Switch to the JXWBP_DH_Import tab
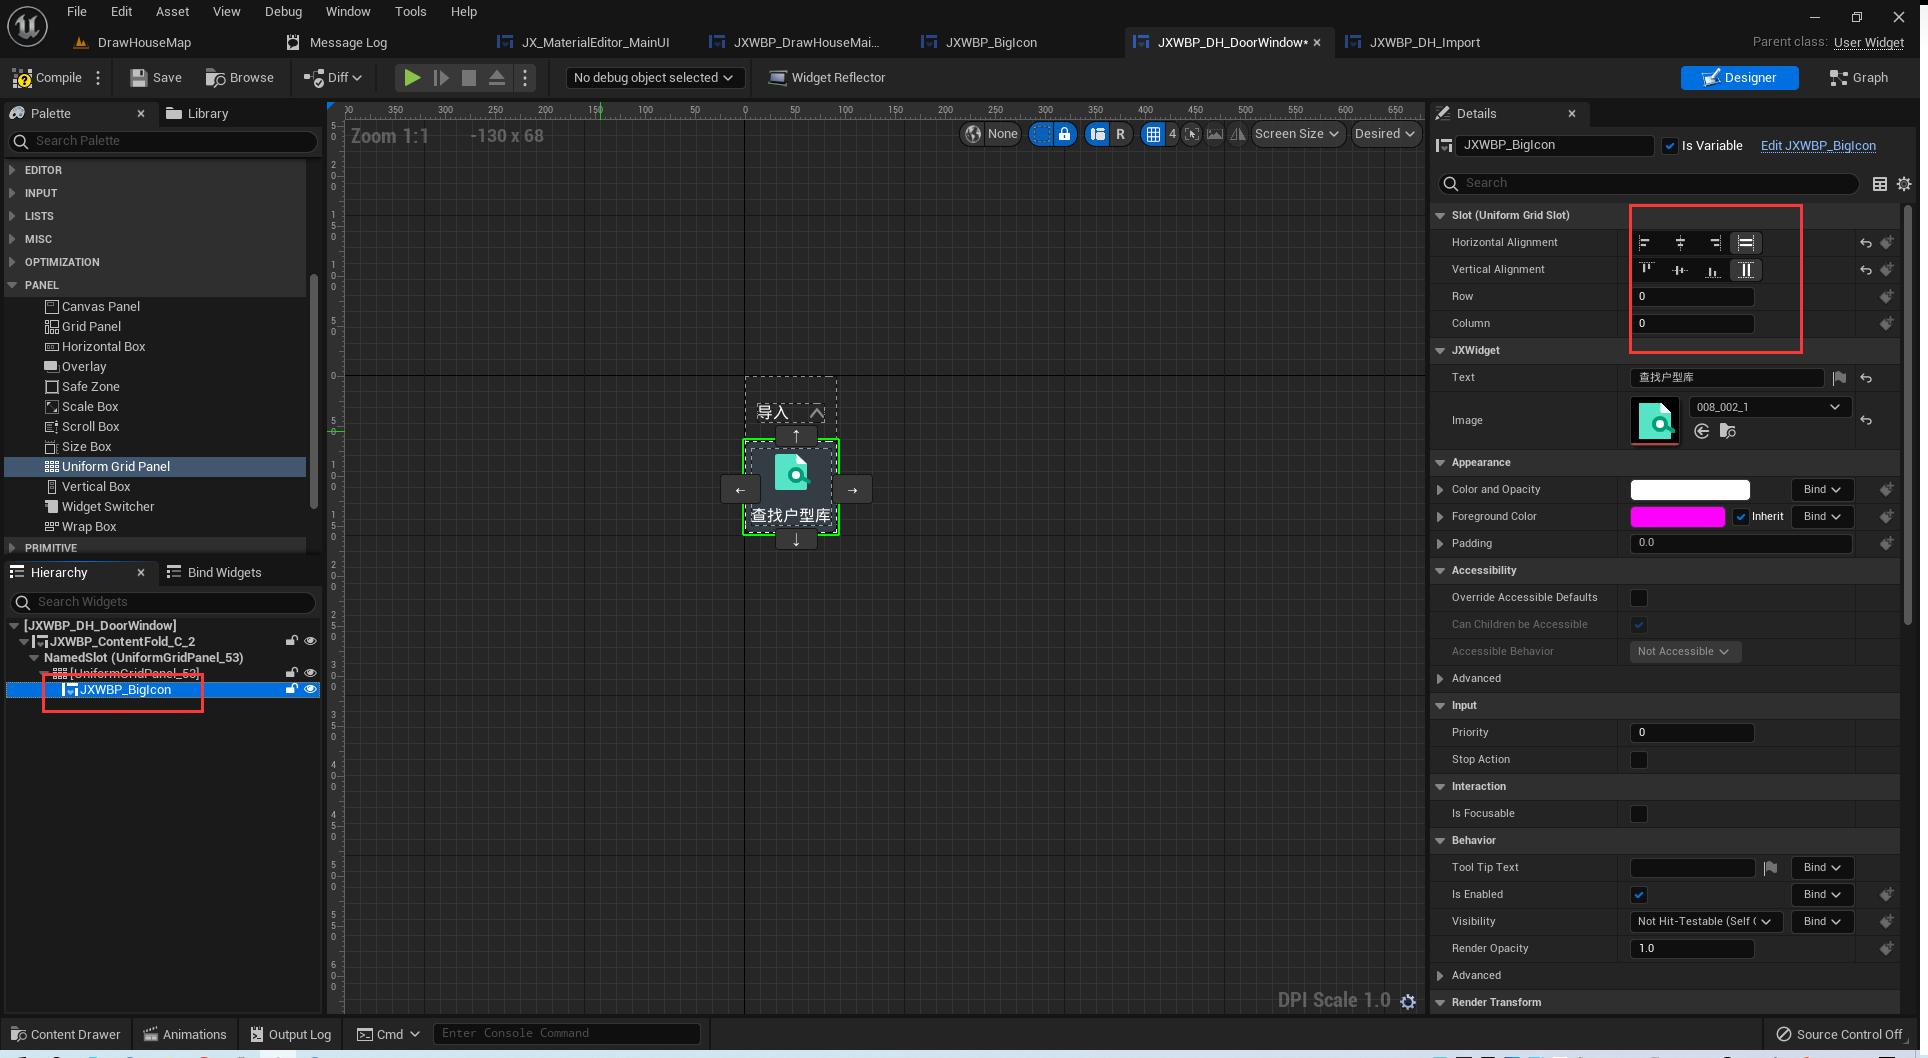The height and width of the screenshot is (1058, 1928). (x=1424, y=42)
